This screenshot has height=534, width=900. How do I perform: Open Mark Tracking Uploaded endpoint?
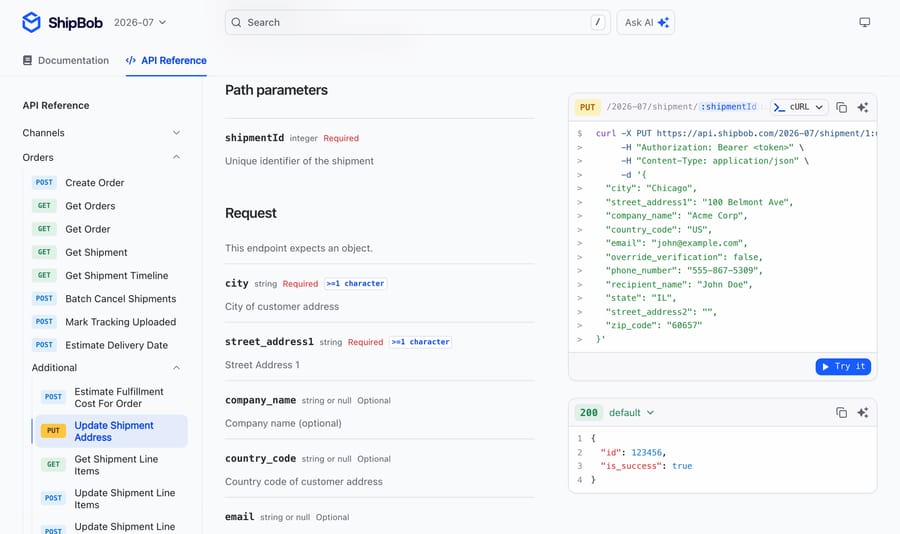[x=109, y=322]
